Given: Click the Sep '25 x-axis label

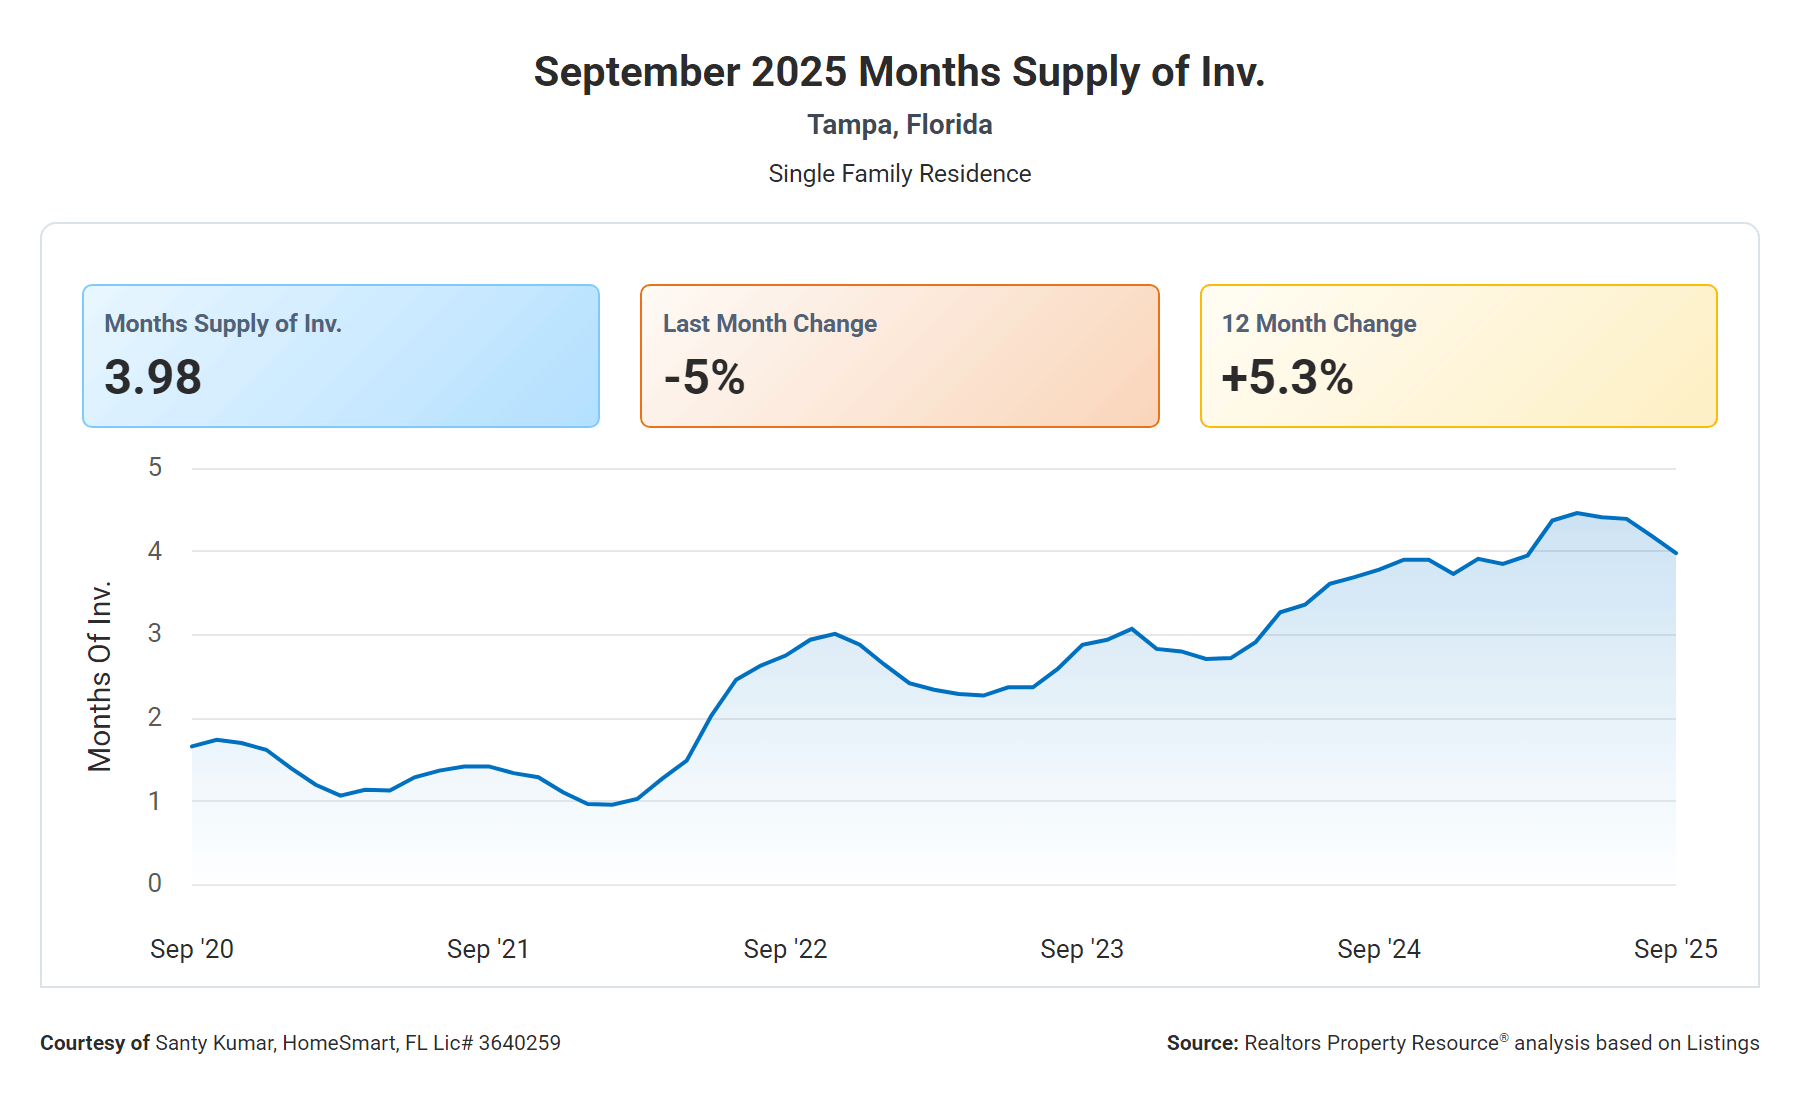Looking at the screenshot, I should [x=1675, y=949].
